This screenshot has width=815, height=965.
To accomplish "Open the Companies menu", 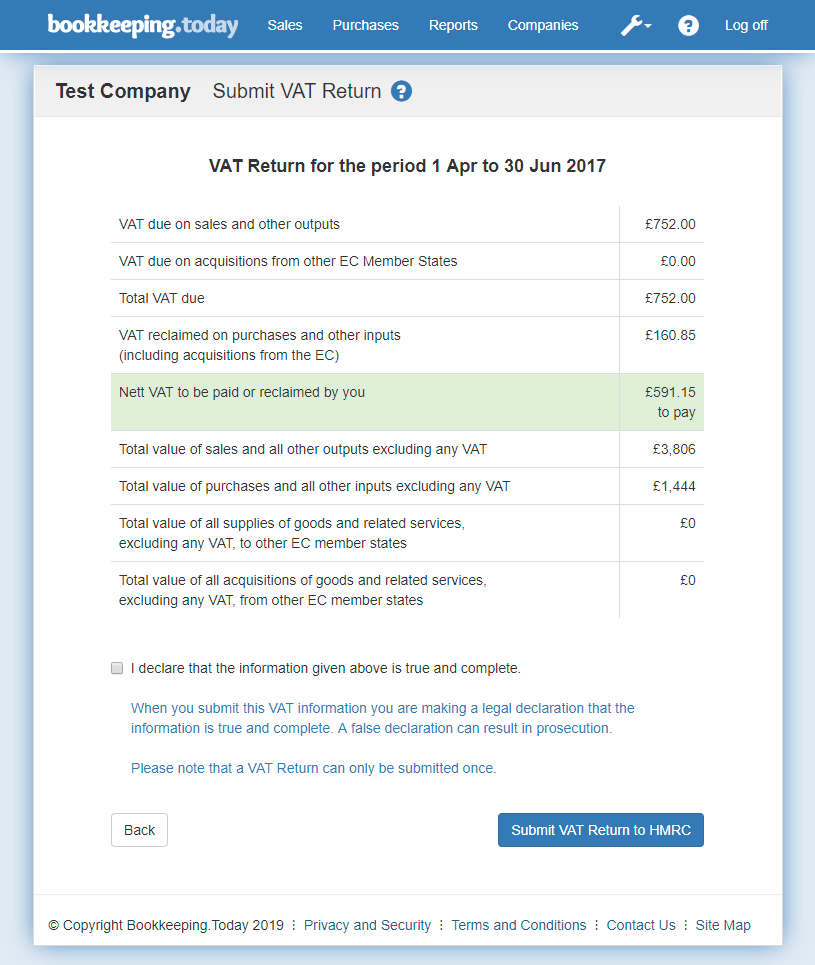I will 542,25.
